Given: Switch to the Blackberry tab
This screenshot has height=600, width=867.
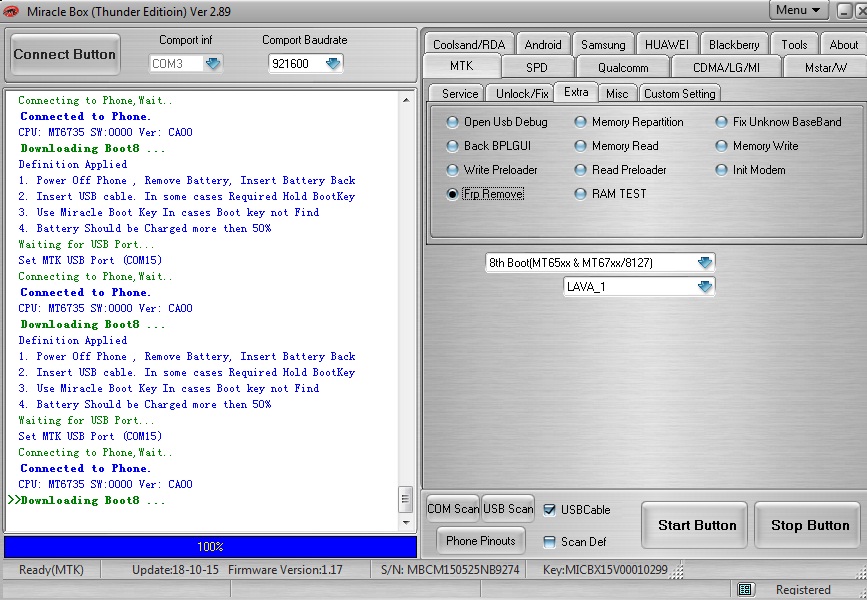Looking at the screenshot, I should [x=734, y=45].
